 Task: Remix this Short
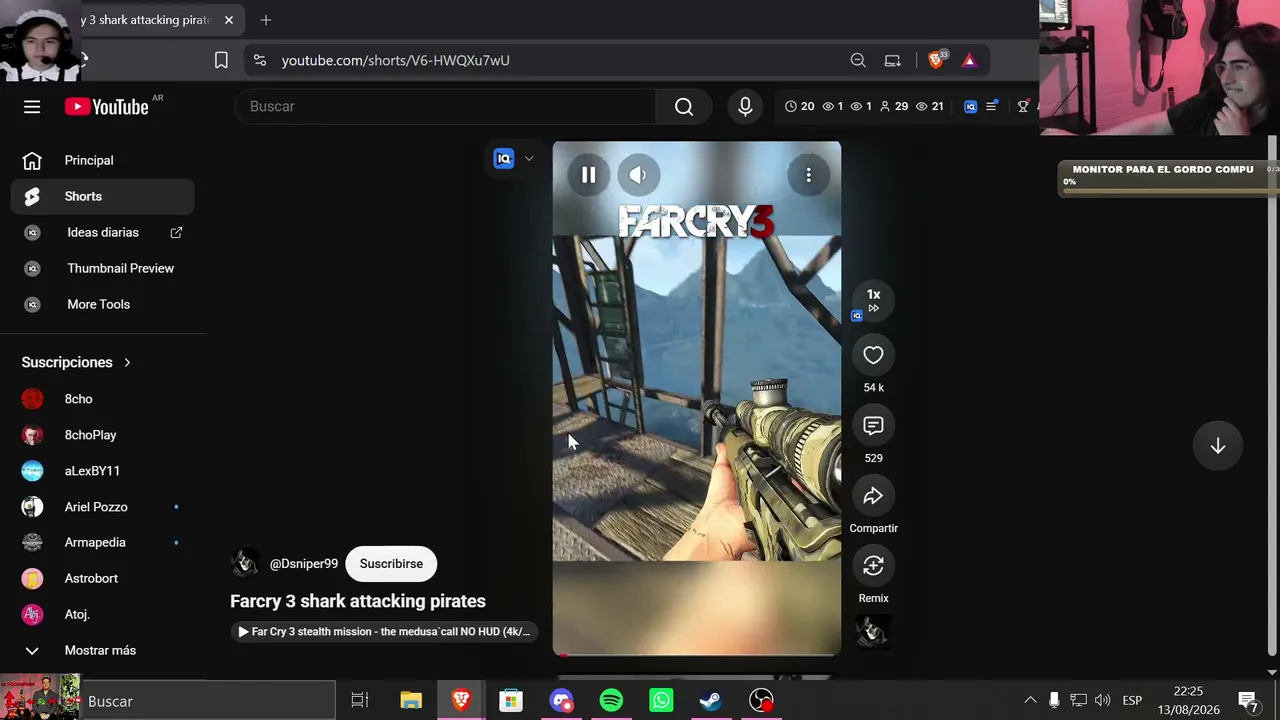[873, 566]
